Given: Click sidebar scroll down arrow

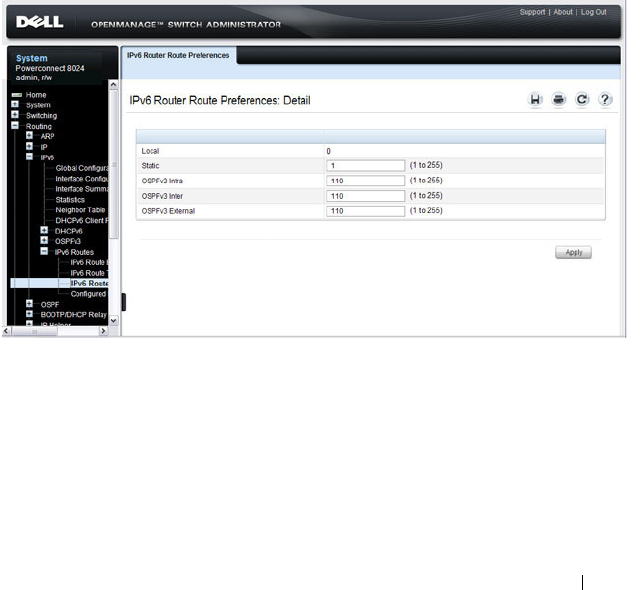Looking at the screenshot, I should (x=114, y=321).
